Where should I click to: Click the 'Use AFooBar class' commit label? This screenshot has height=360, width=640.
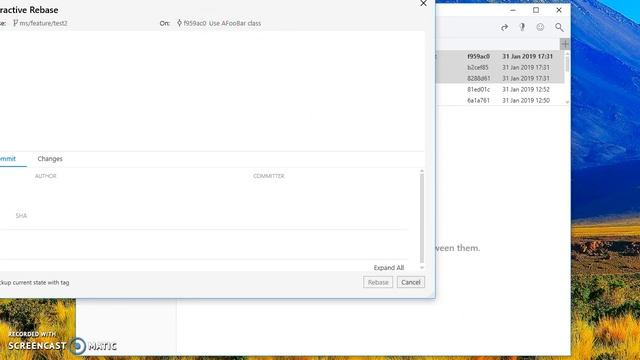click(235, 23)
